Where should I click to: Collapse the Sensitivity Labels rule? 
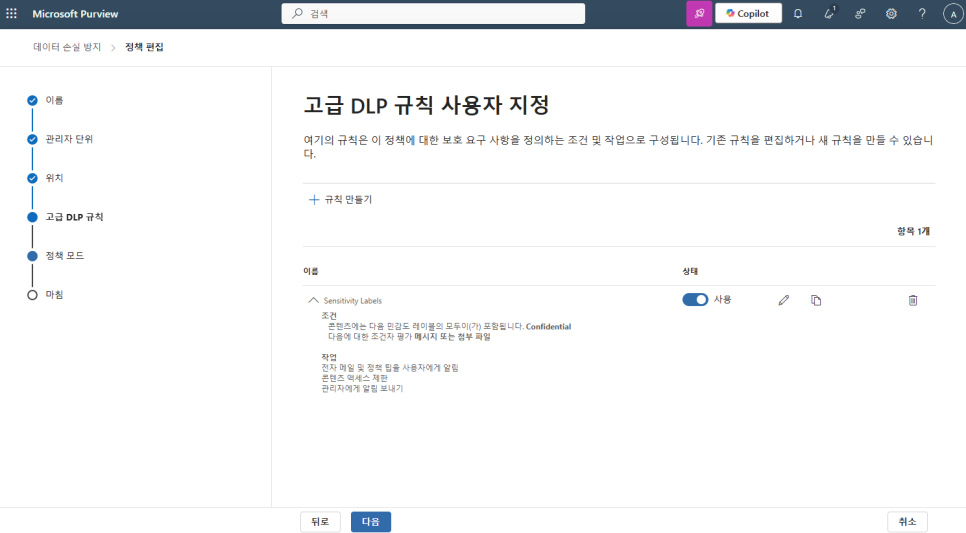pos(313,300)
